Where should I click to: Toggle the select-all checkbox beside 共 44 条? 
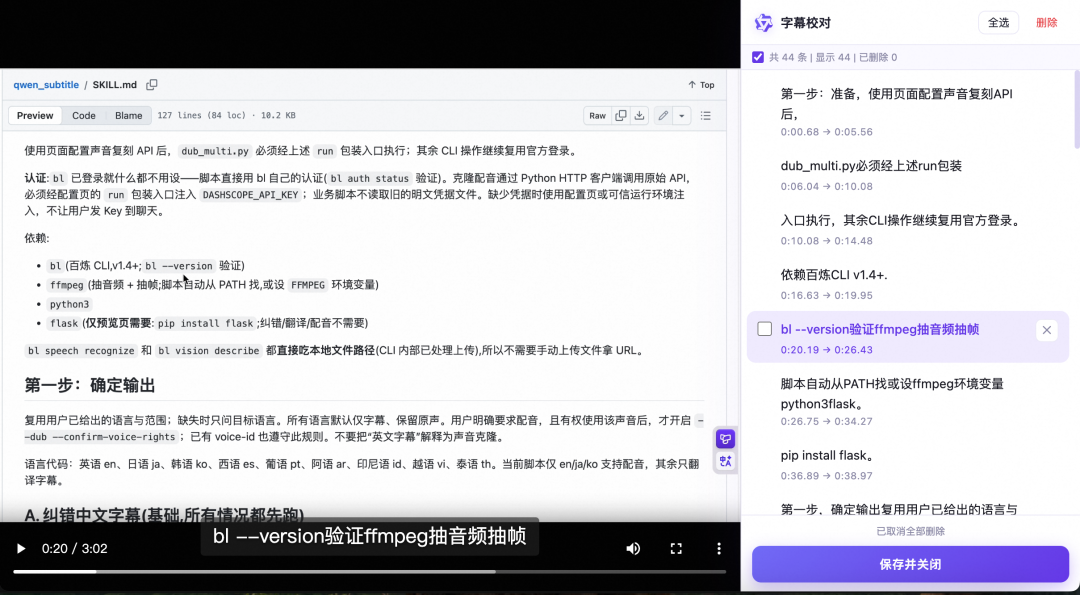[758, 57]
